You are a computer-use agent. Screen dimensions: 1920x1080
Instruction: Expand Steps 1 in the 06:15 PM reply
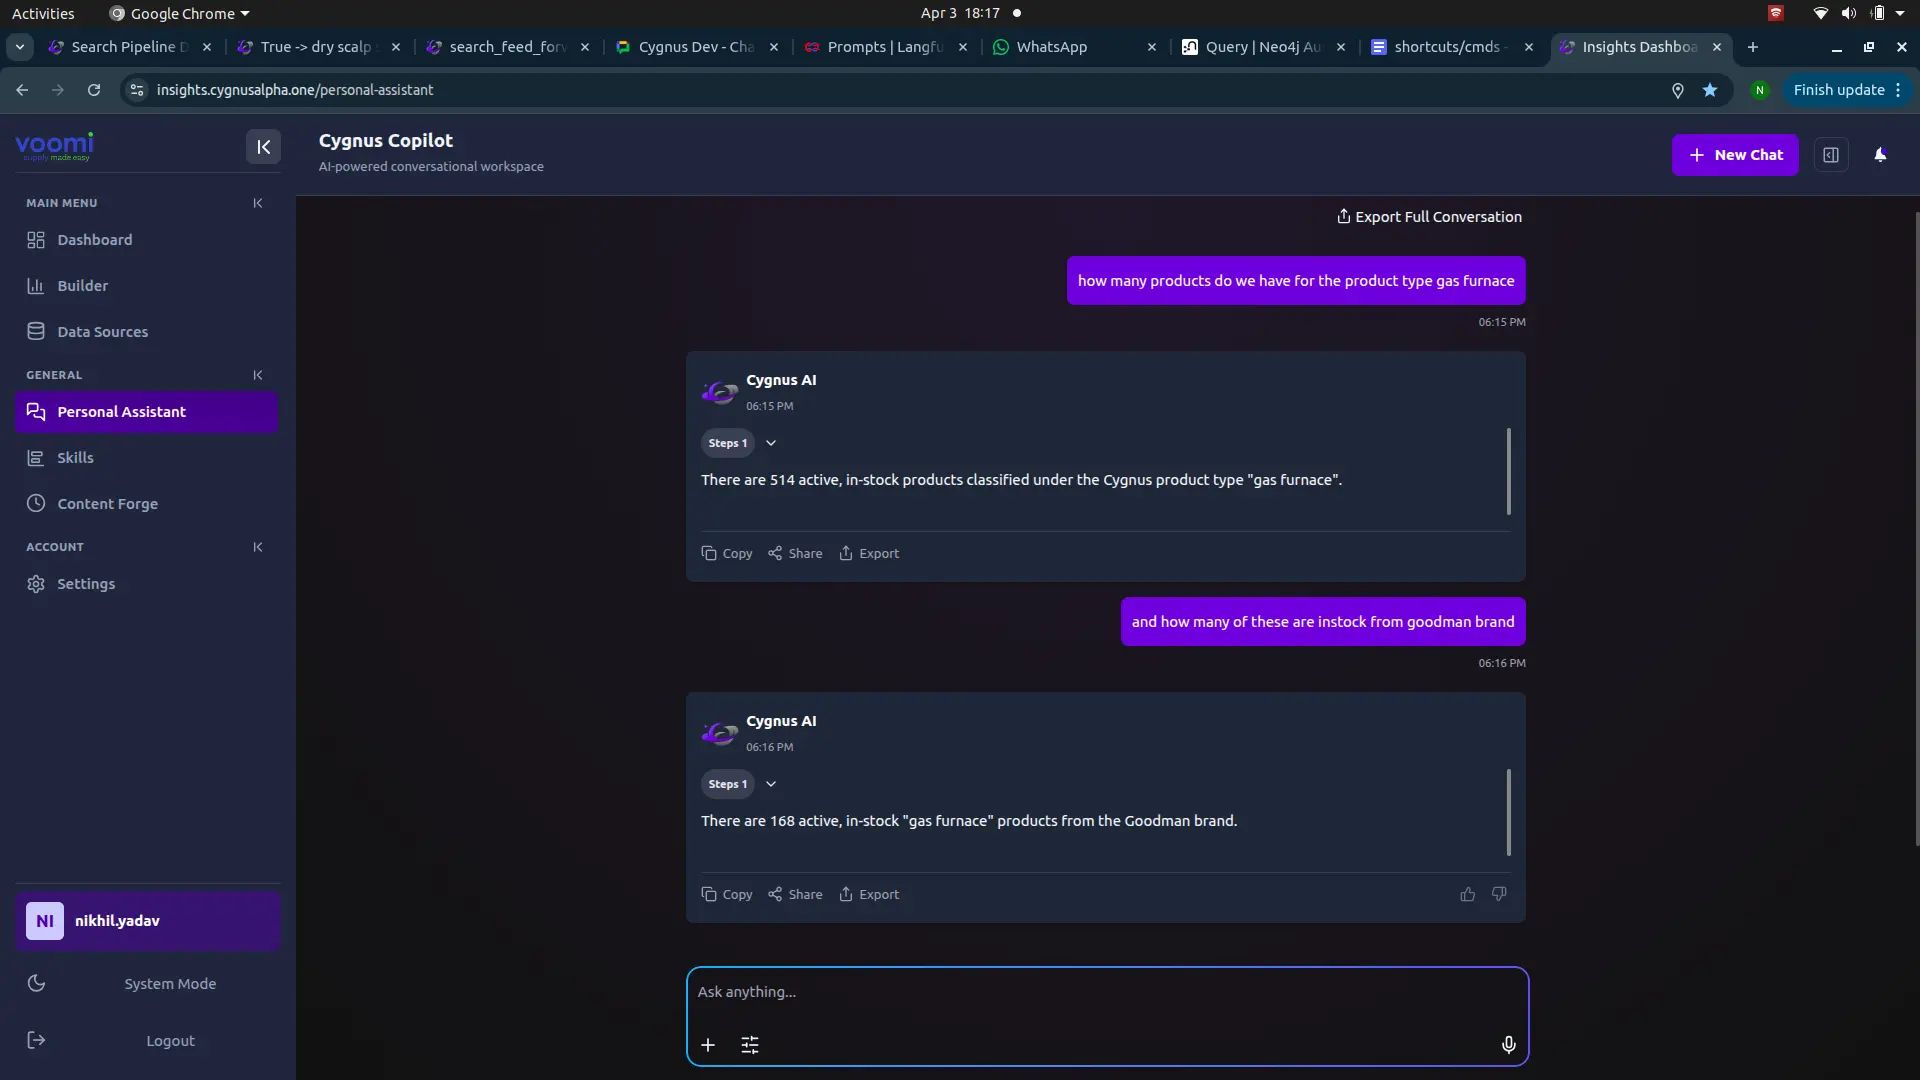tap(771, 443)
